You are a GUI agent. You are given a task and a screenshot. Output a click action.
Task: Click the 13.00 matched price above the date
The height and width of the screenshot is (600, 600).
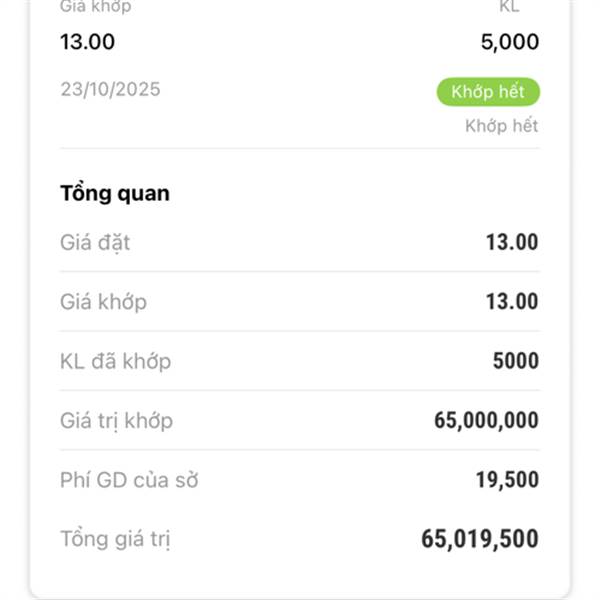(x=87, y=42)
